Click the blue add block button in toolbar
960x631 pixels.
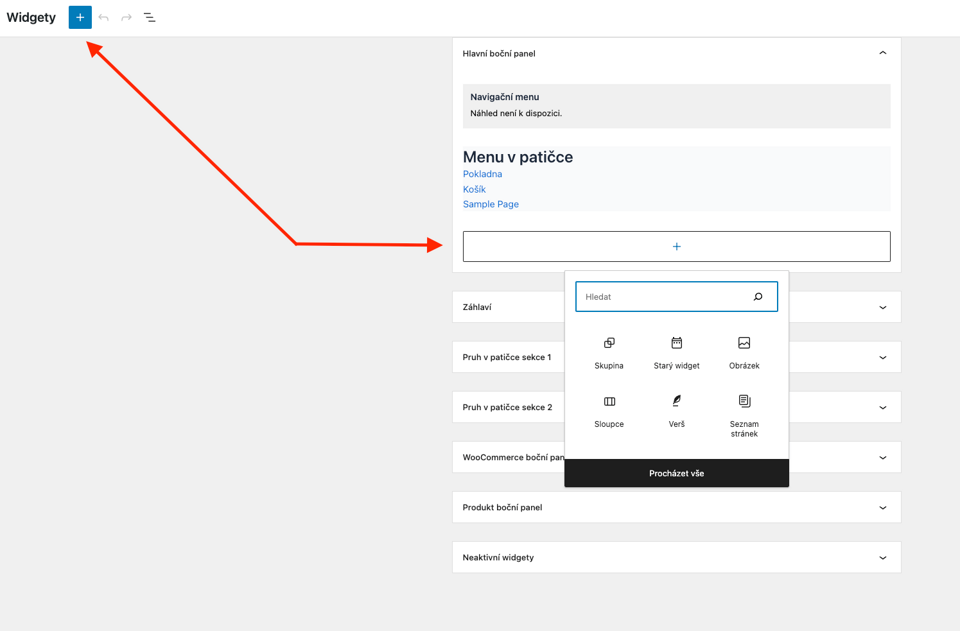pyautogui.click(x=80, y=17)
